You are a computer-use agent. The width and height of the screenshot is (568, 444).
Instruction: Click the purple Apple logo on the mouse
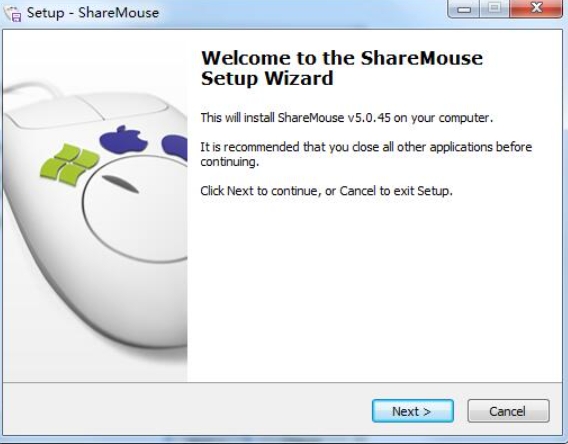(124, 139)
